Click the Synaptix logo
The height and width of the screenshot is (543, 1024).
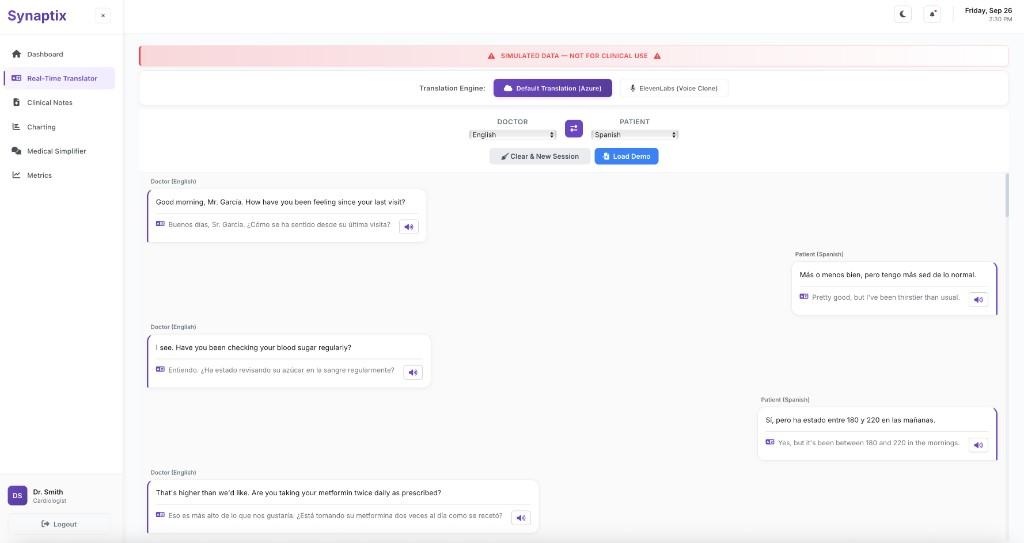point(37,16)
